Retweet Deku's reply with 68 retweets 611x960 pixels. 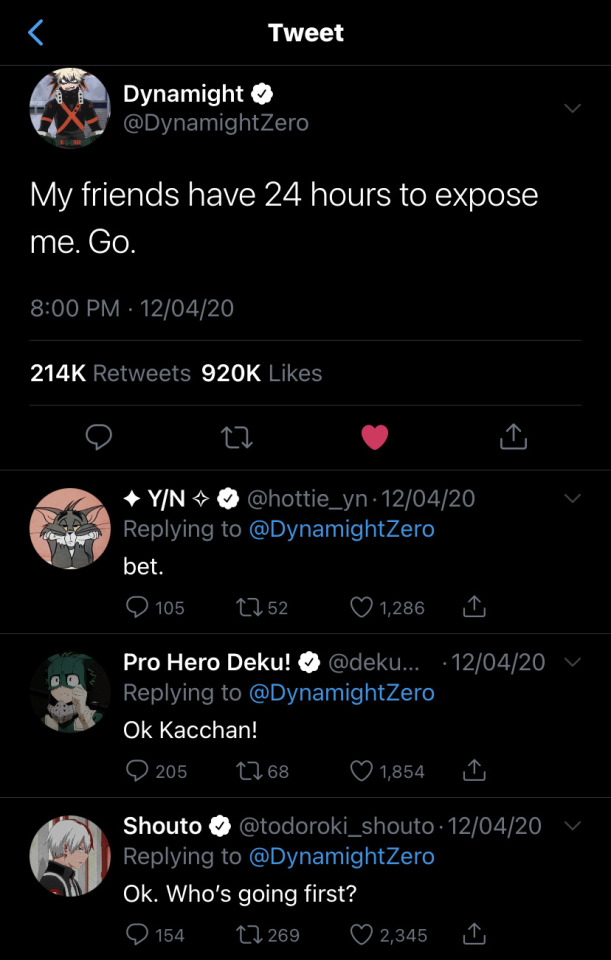click(249, 771)
